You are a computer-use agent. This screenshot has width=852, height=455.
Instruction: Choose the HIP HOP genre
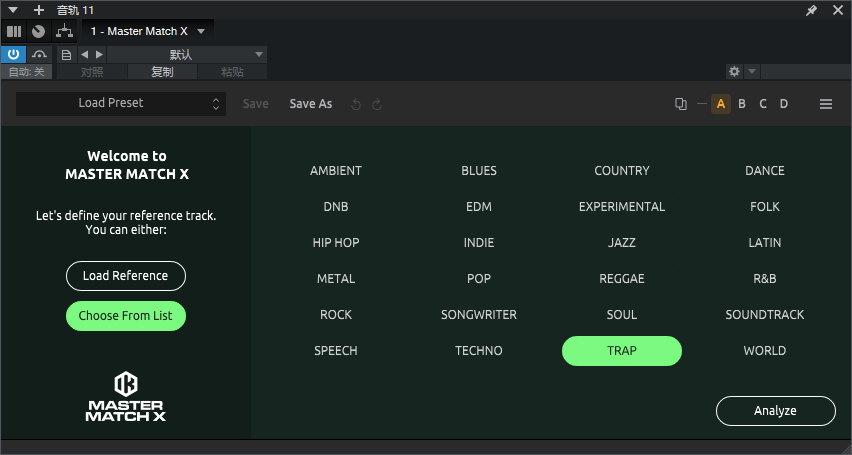tap(336, 242)
